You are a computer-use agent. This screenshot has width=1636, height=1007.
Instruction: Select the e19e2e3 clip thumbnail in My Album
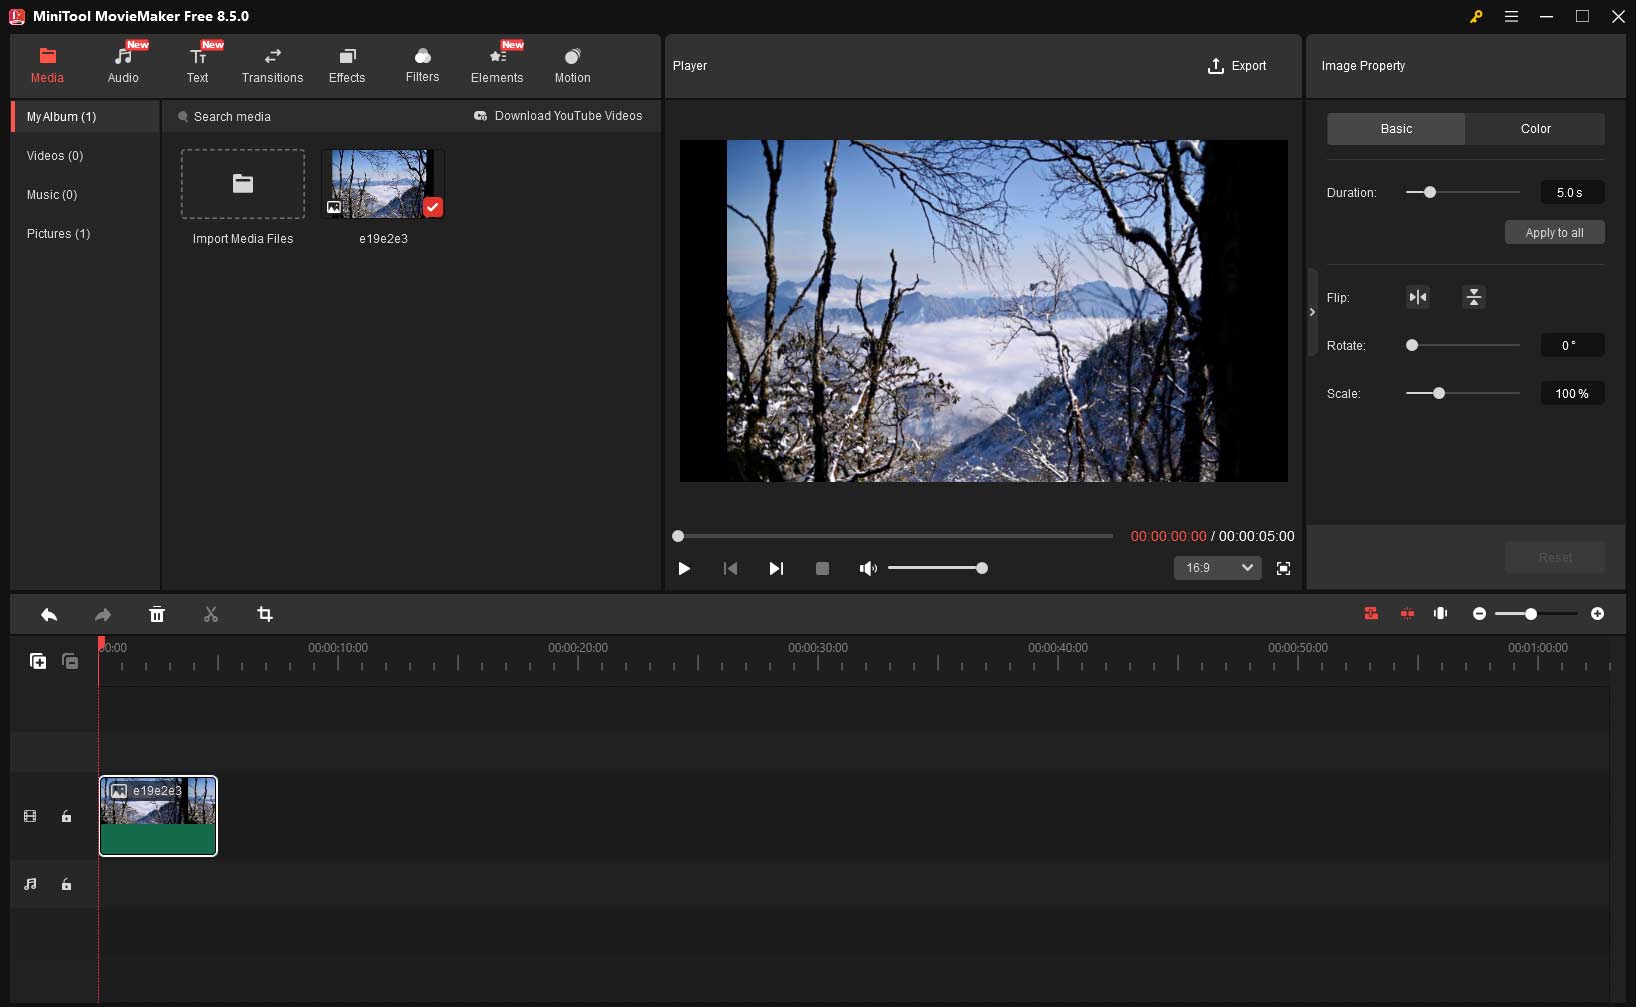click(x=382, y=183)
